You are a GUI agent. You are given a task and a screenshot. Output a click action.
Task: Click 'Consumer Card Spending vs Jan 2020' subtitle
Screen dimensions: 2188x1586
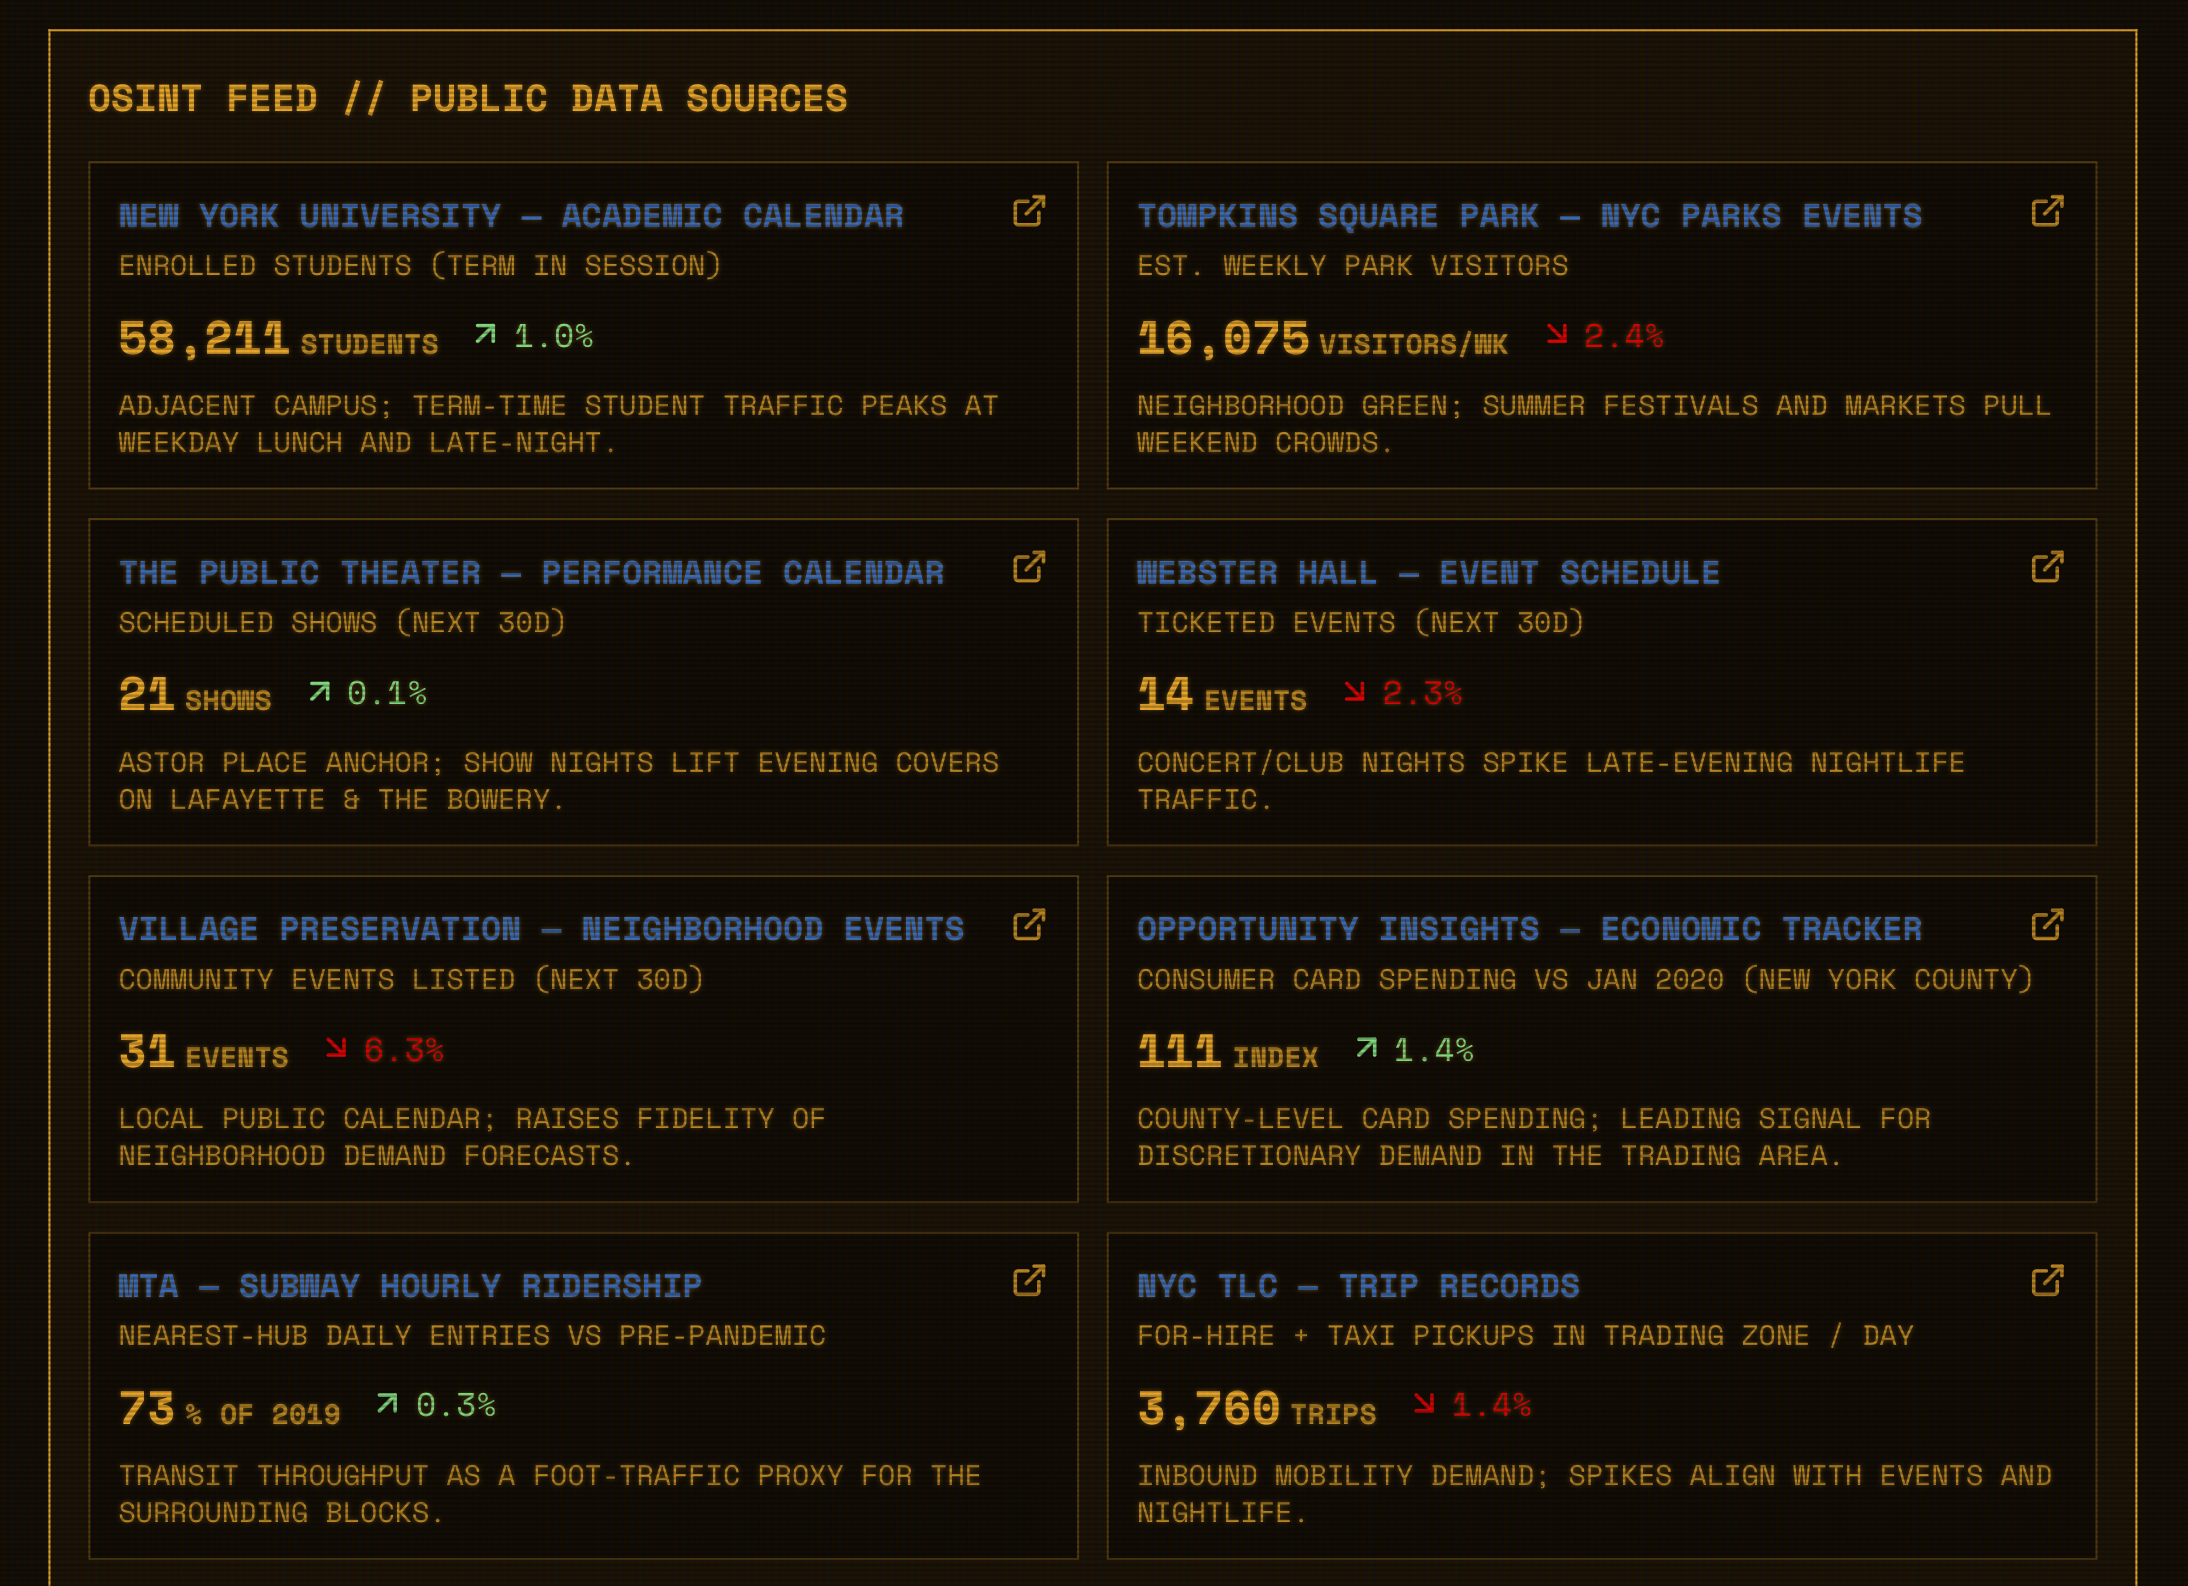pyautogui.click(x=1586, y=979)
